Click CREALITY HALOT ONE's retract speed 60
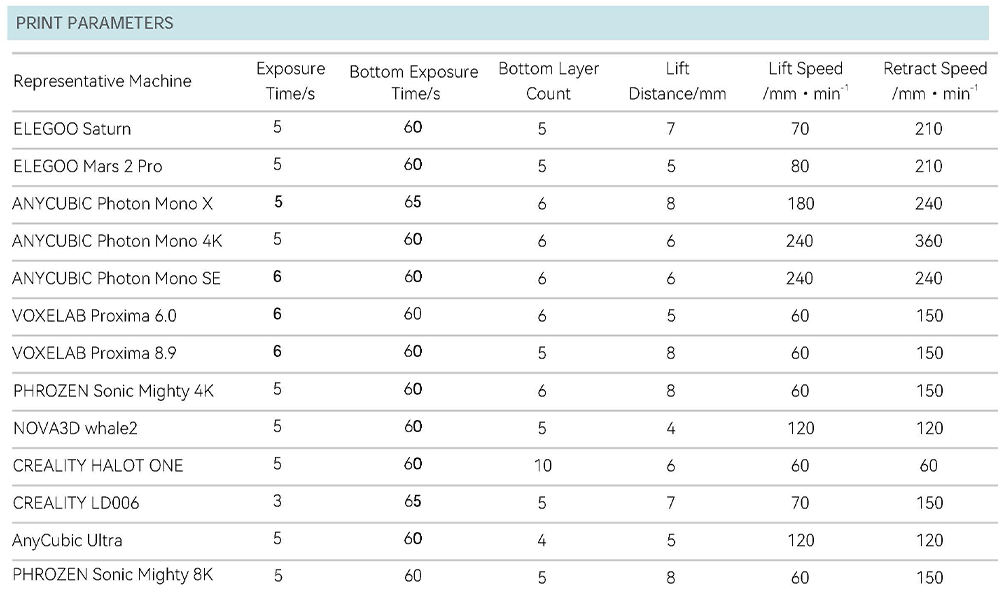This screenshot has width=1006, height=599. (x=929, y=465)
